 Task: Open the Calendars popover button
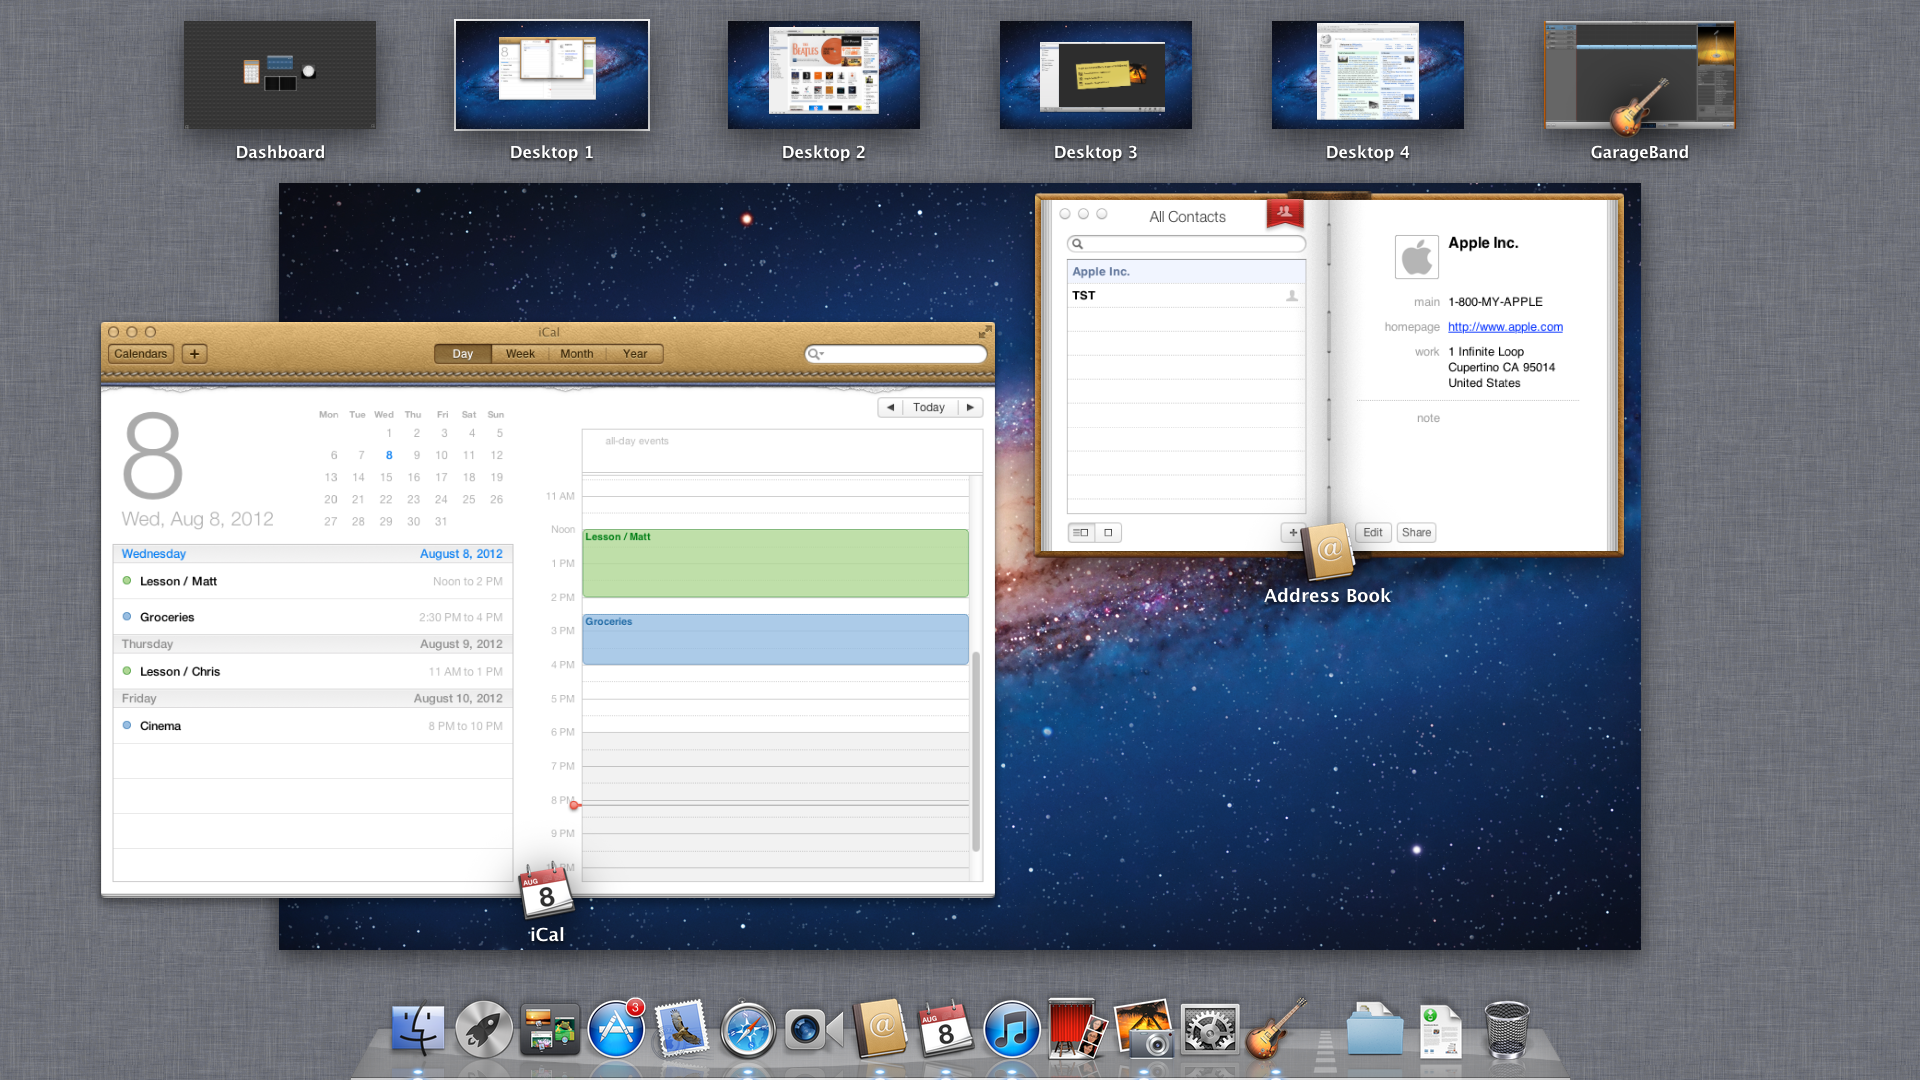[x=140, y=353]
